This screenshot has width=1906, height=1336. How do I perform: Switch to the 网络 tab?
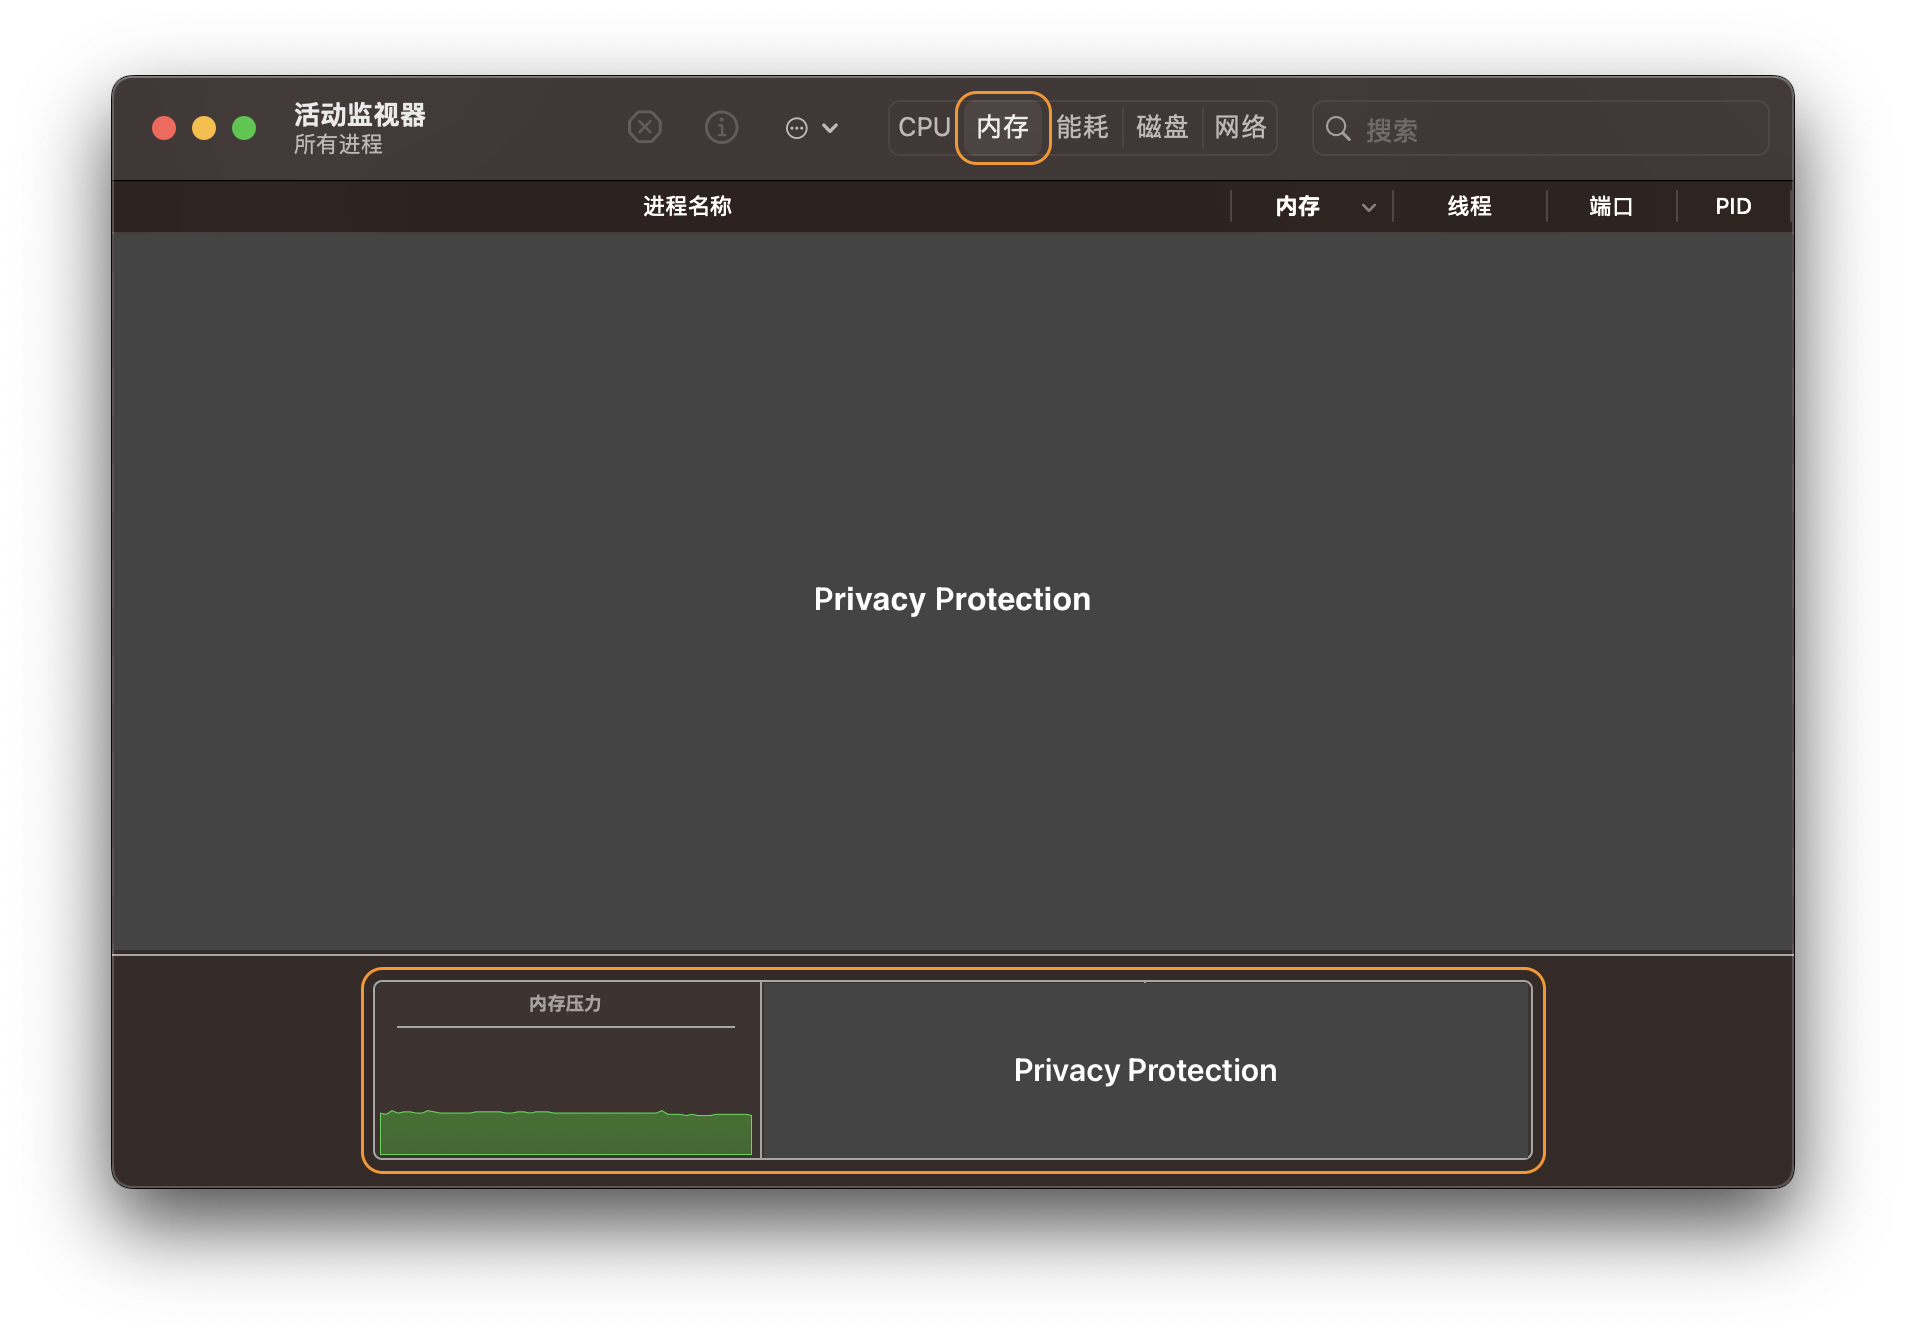[1240, 128]
